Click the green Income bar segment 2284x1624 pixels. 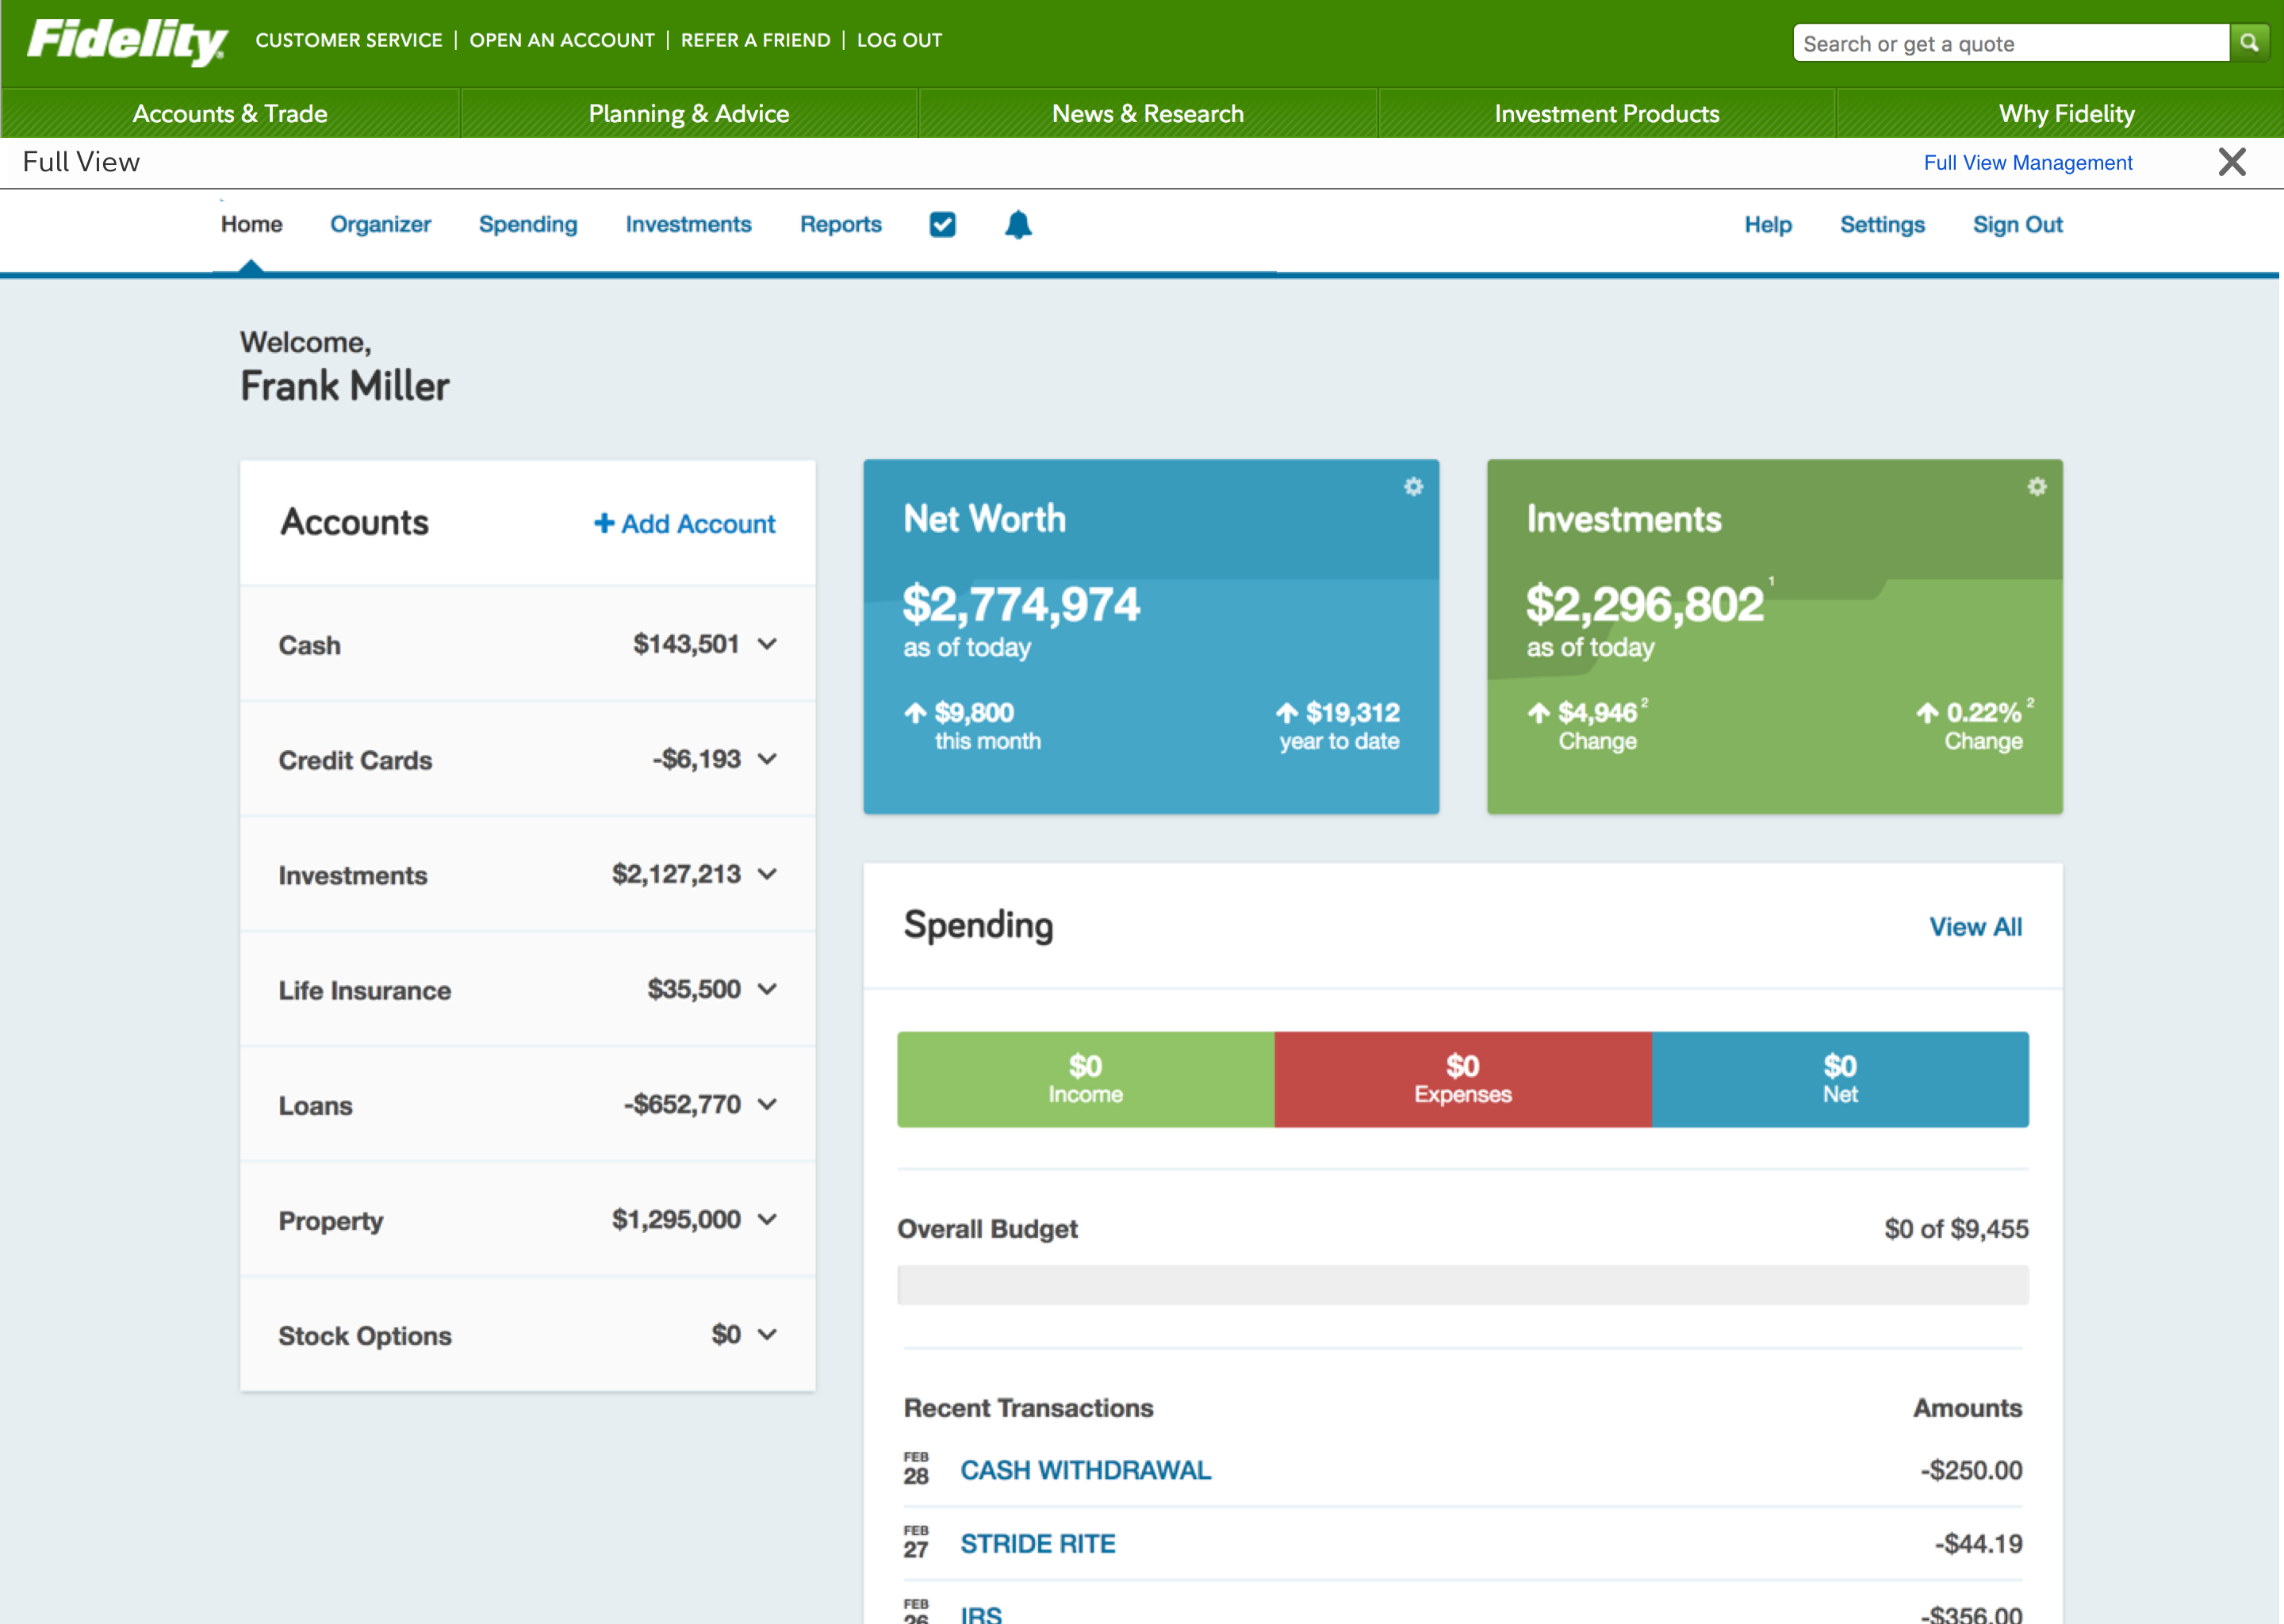pyautogui.click(x=1085, y=1079)
